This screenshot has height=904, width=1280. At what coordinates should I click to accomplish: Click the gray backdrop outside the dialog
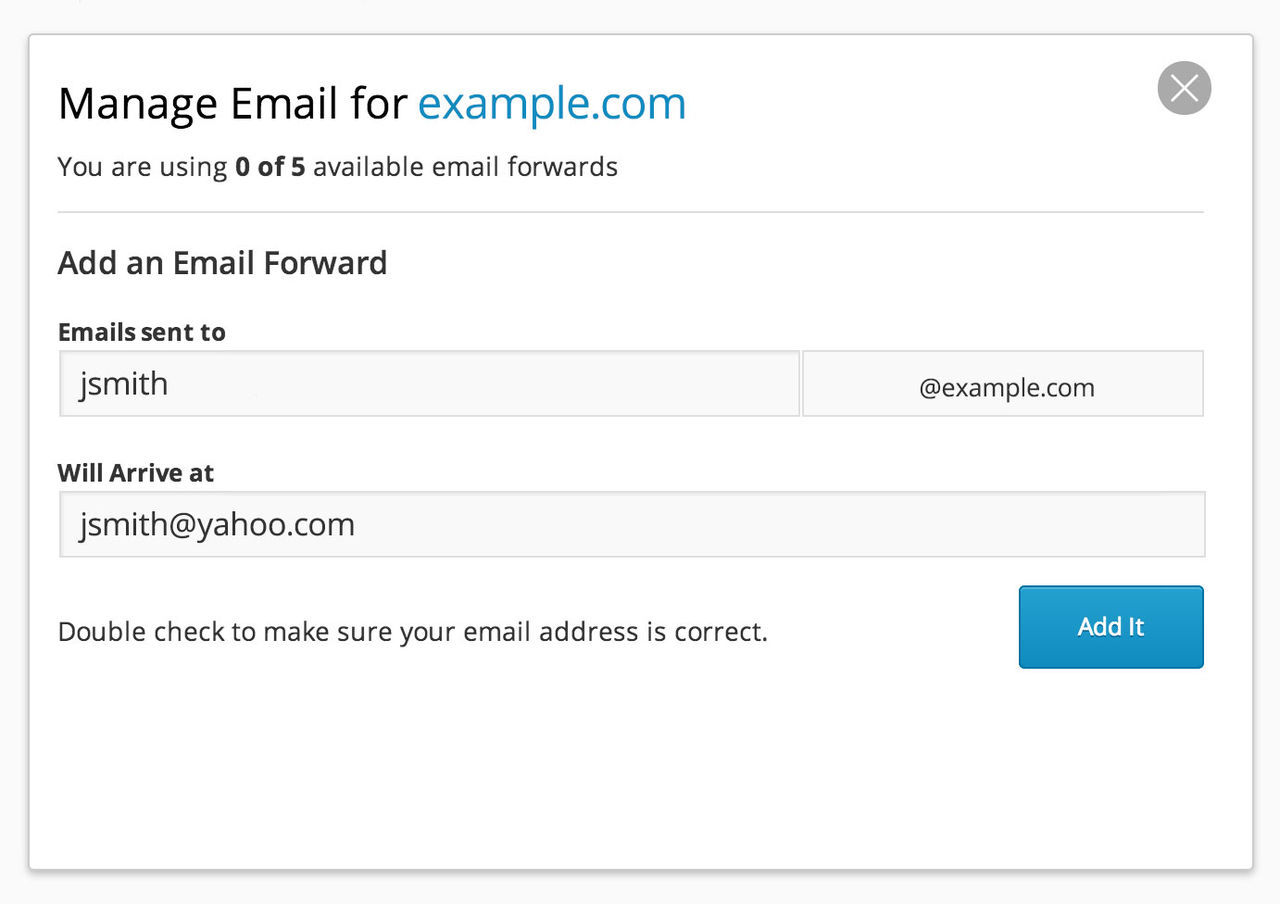tap(640, 888)
